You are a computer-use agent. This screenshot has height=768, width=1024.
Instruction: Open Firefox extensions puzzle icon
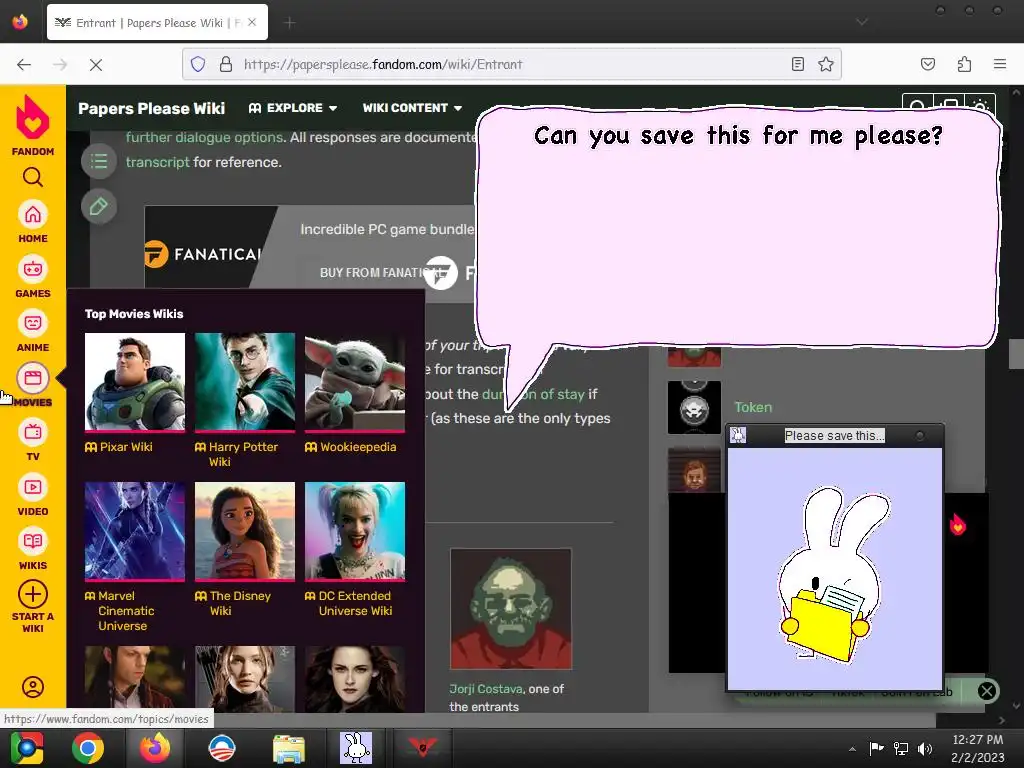tap(964, 64)
